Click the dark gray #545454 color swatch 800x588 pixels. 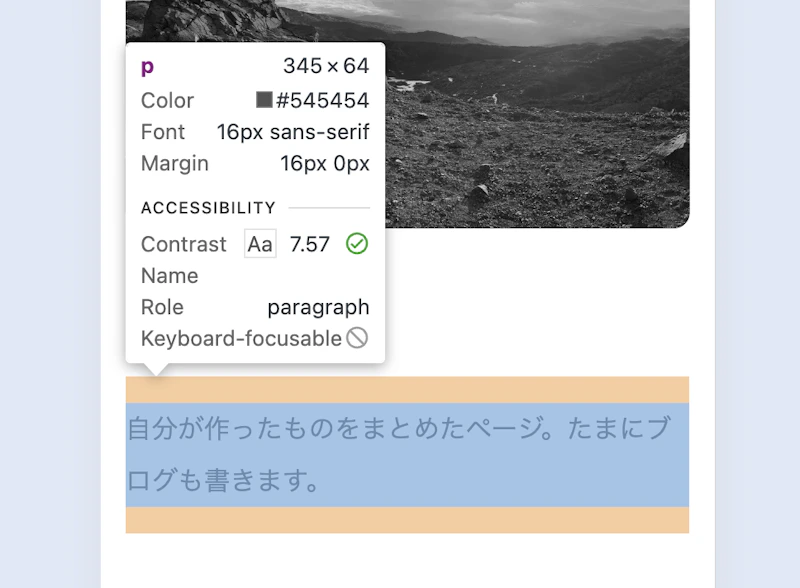click(264, 100)
